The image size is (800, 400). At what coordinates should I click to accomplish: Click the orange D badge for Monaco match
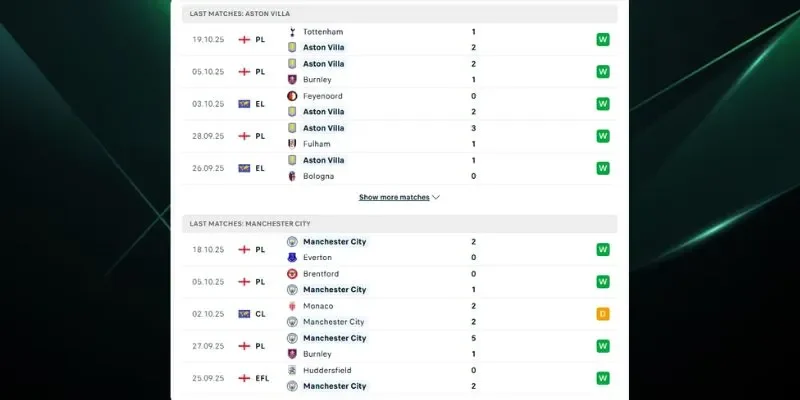click(603, 314)
